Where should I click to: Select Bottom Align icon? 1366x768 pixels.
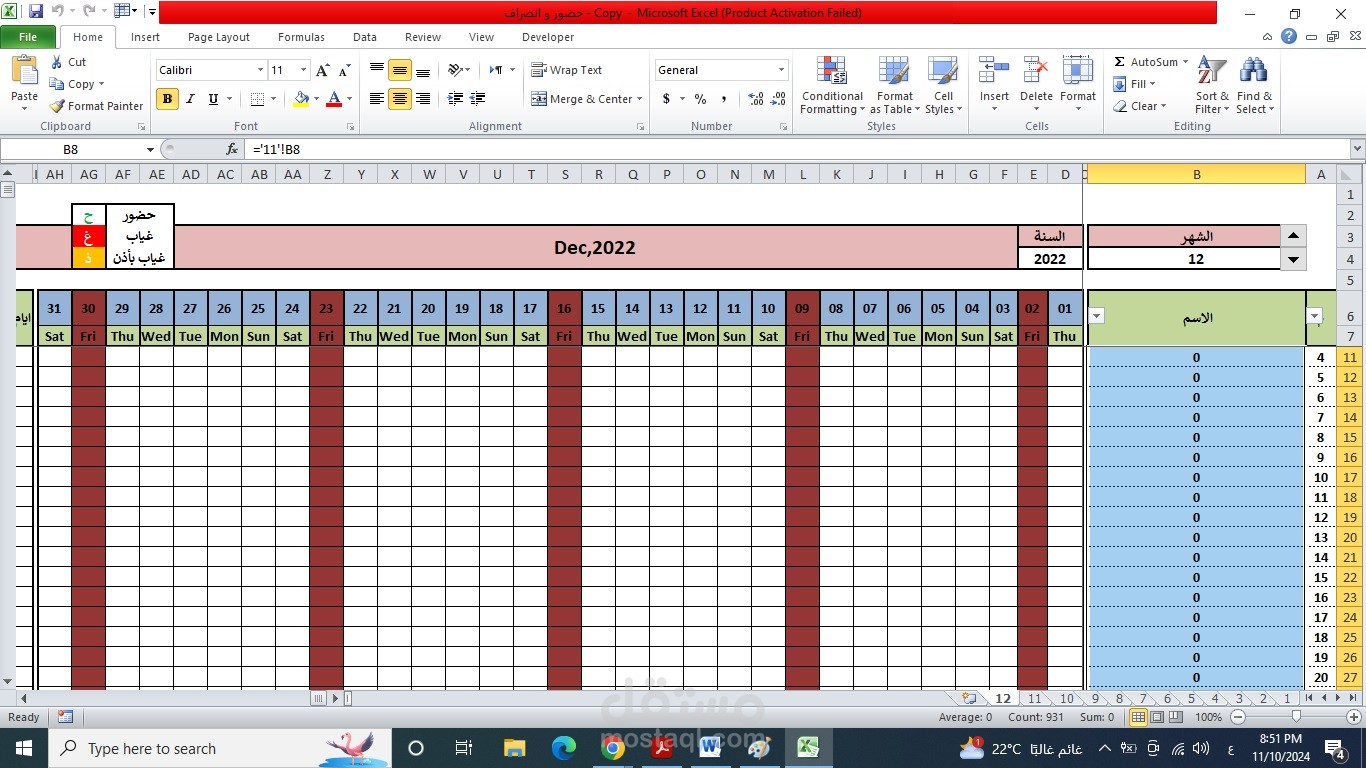pos(423,70)
